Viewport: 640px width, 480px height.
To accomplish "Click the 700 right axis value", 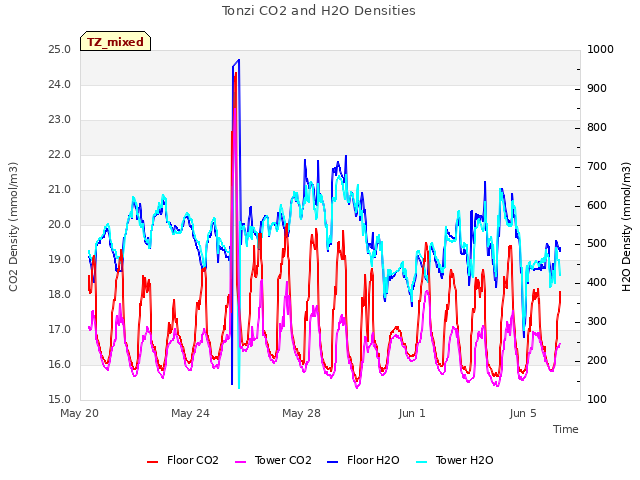I will [597, 167].
